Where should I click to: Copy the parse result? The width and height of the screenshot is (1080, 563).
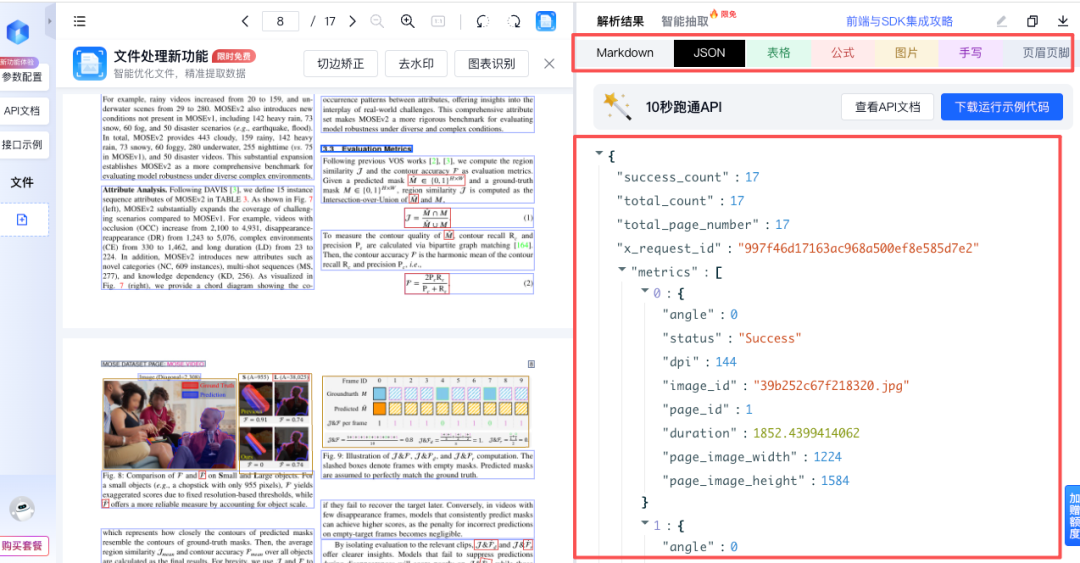pyautogui.click(x=1032, y=21)
